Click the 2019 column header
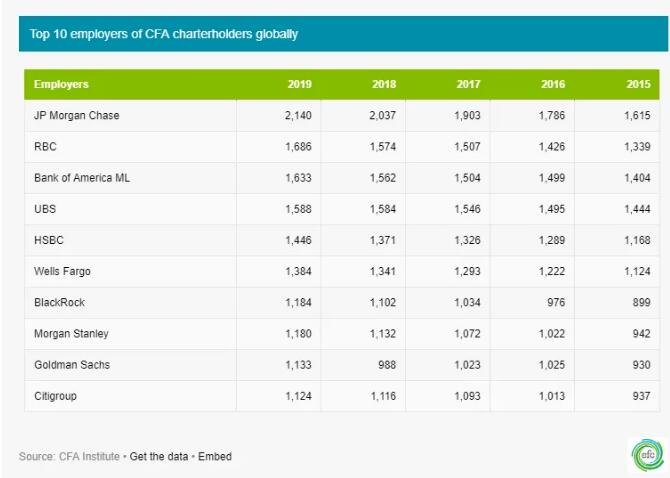This screenshot has width=670, height=478. click(x=299, y=84)
